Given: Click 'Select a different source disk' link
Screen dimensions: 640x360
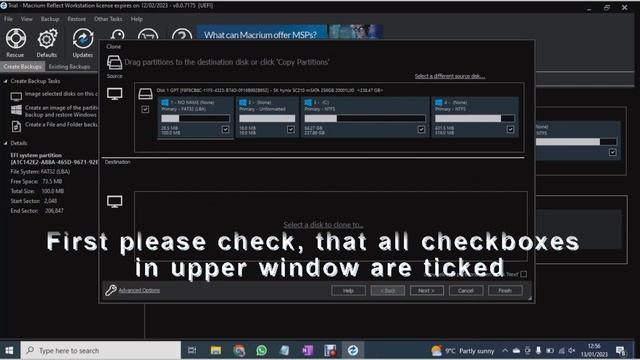Looking at the screenshot, I should tap(450, 76).
